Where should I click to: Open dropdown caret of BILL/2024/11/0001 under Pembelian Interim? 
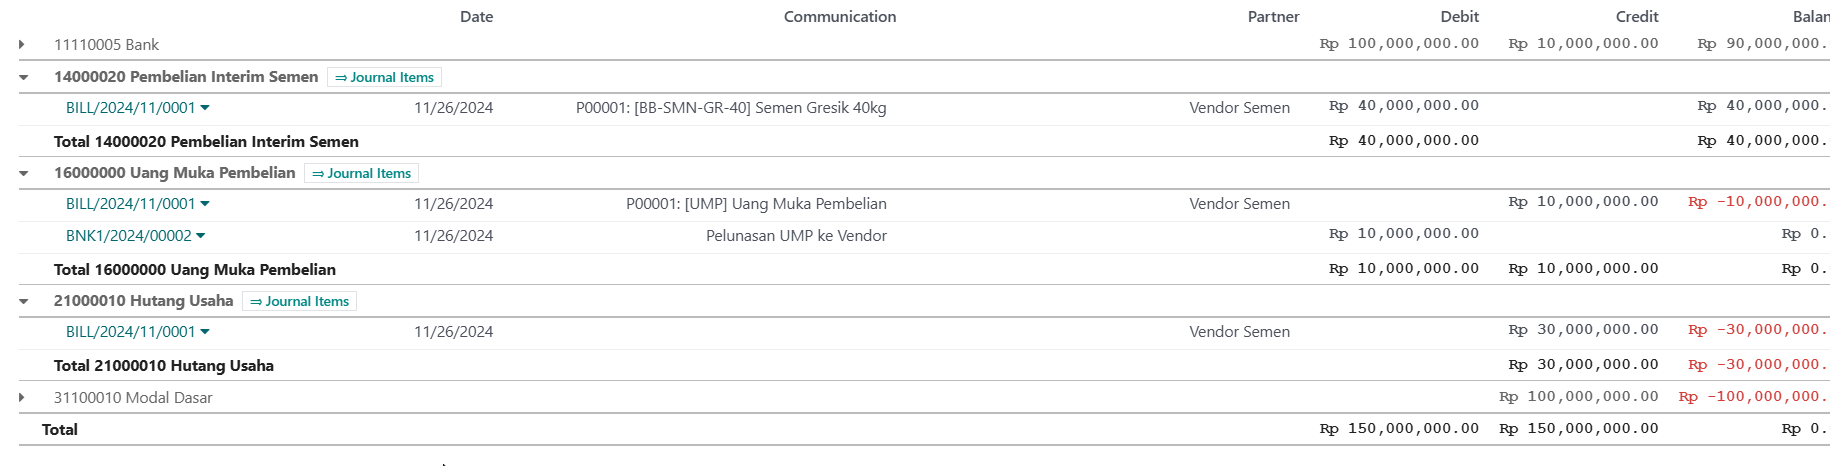[x=205, y=107]
